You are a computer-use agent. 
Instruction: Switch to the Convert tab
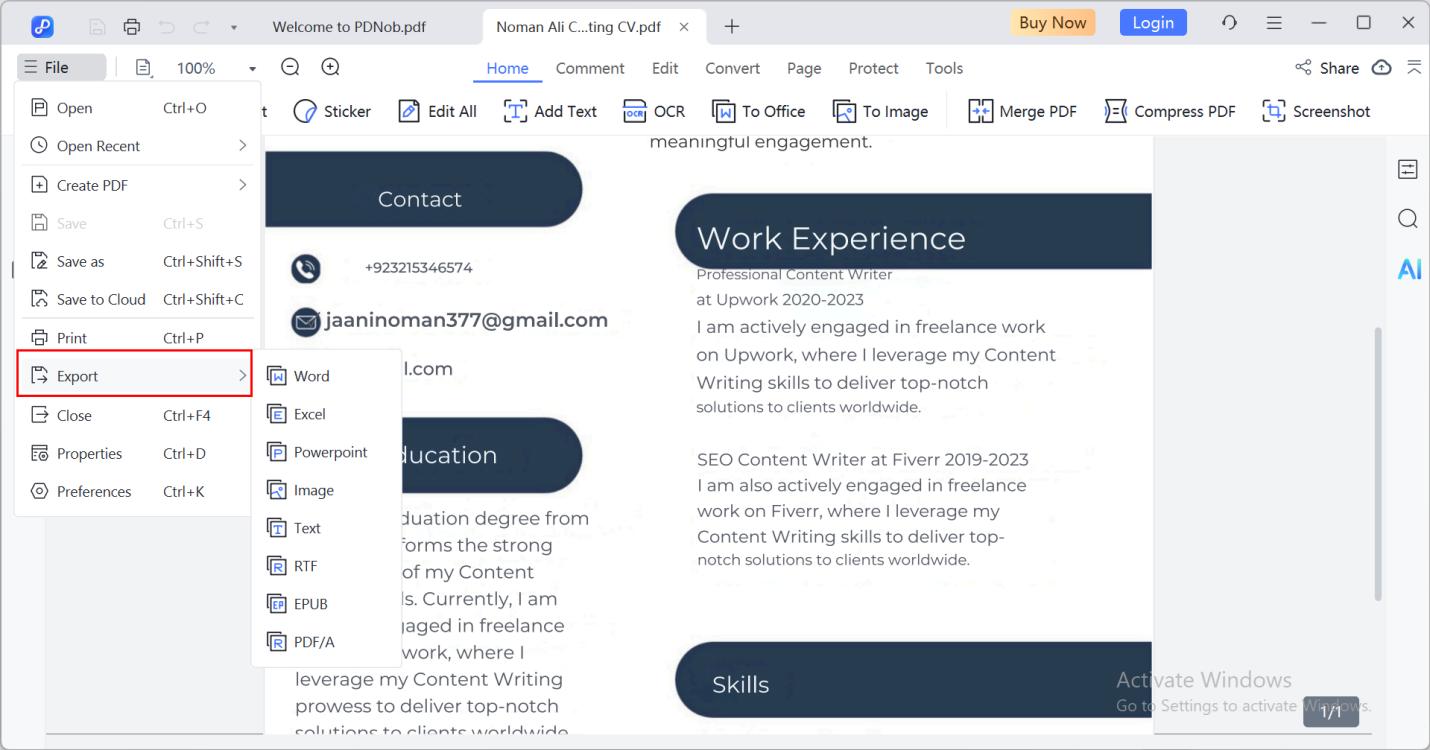click(x=732, y=68)
